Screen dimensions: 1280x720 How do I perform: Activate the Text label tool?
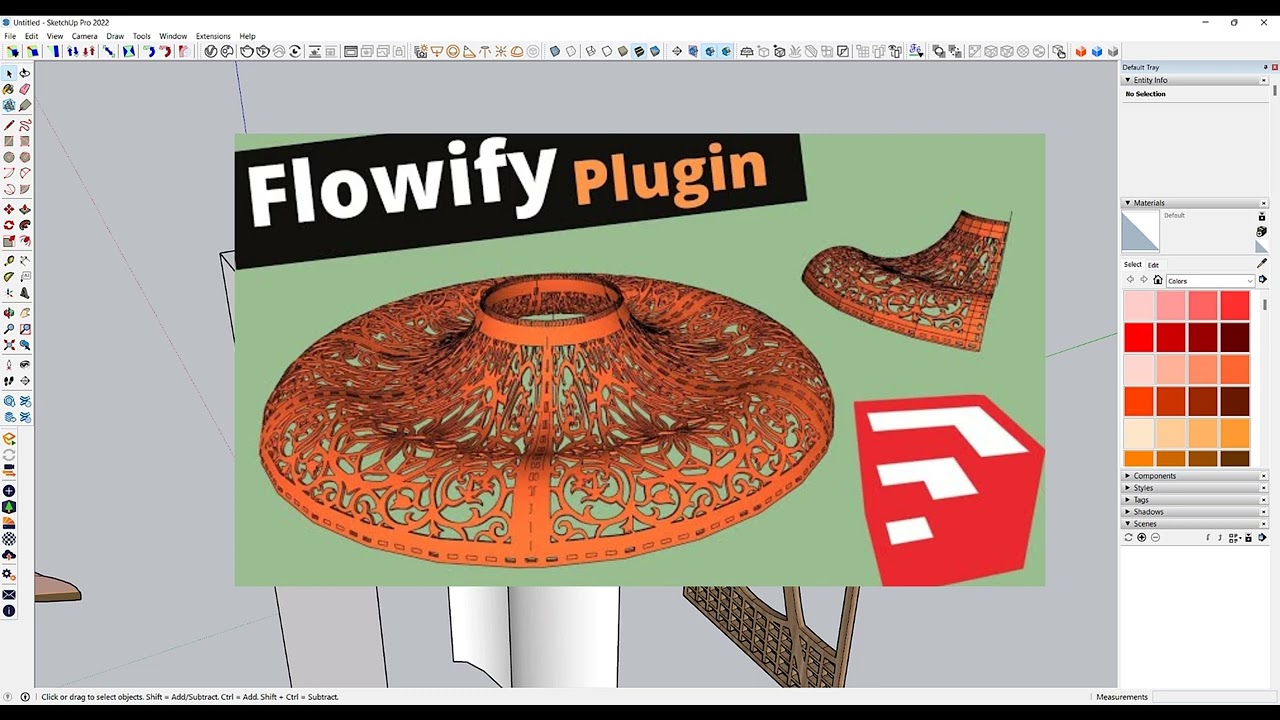tap(25, 277)
